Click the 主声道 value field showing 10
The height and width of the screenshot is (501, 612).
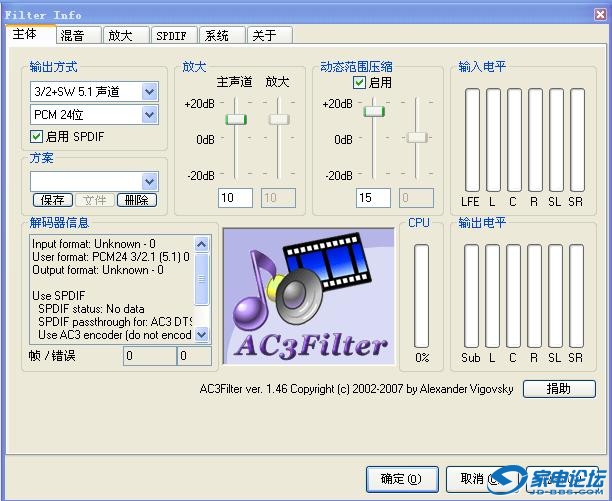tap(235, 198)
